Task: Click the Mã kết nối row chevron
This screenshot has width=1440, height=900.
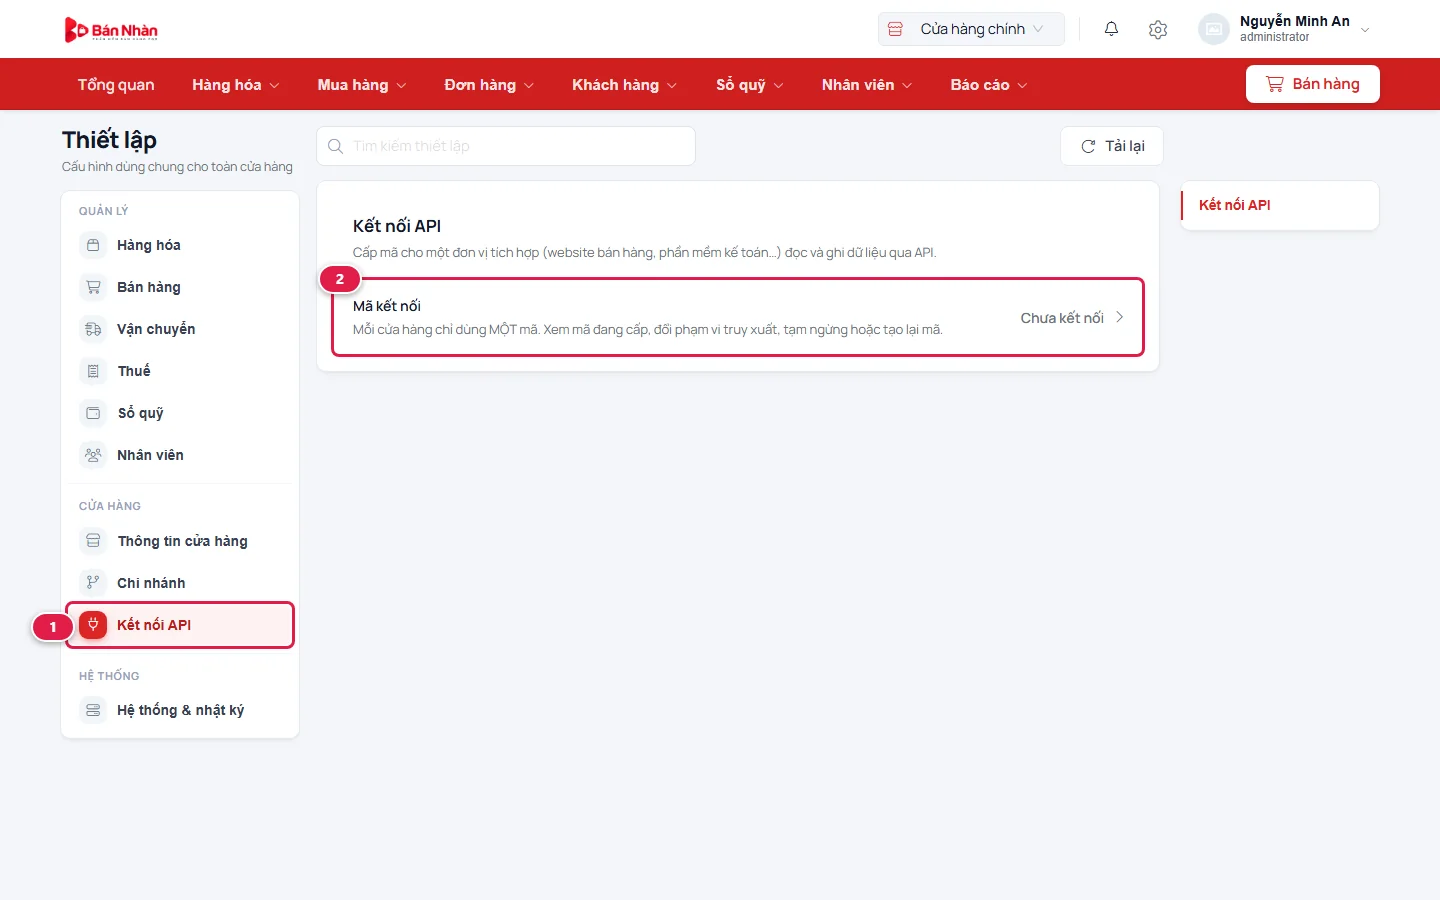Action: tap(1120, 317)
